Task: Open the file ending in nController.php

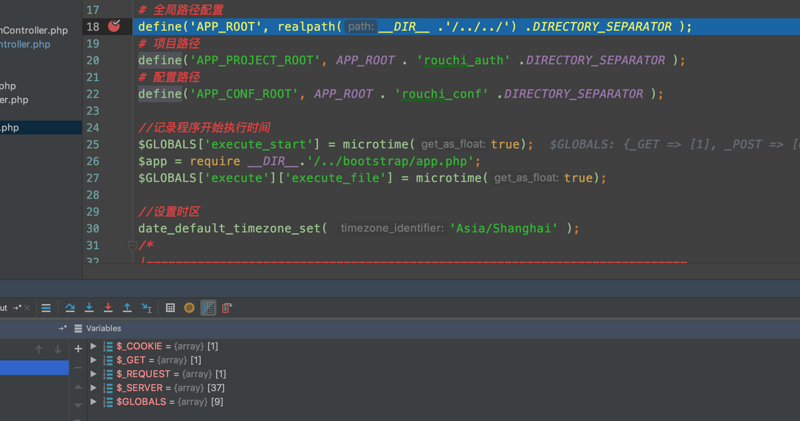Action: click(34, 31)
